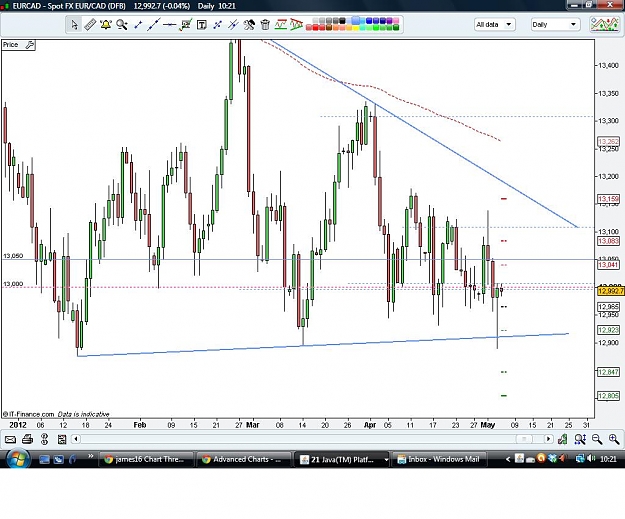
Task: Click the 12,805 price label
Action: pyautogui.click(x=608, y=396)
